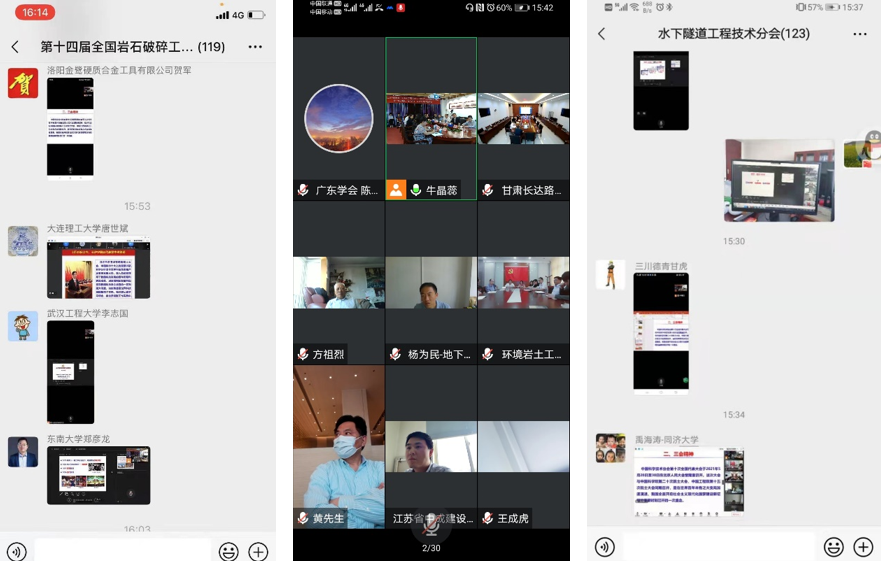Toggle the meeting microphone above 2/30
The height and width of the screenshot is (561, 884).
click(x=431, y=525)
